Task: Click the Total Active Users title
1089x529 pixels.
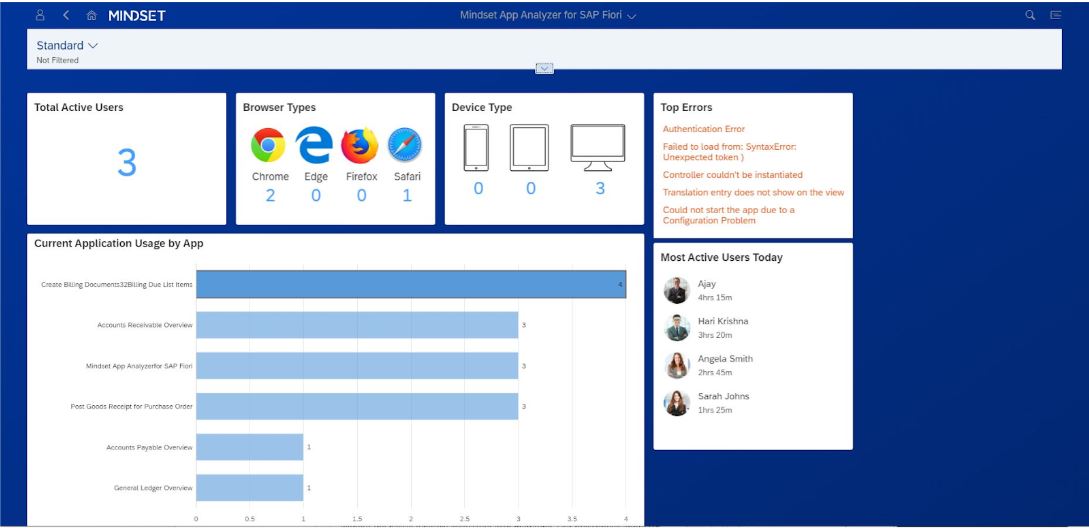Action: pyautogui.click(x=78, y=108)
